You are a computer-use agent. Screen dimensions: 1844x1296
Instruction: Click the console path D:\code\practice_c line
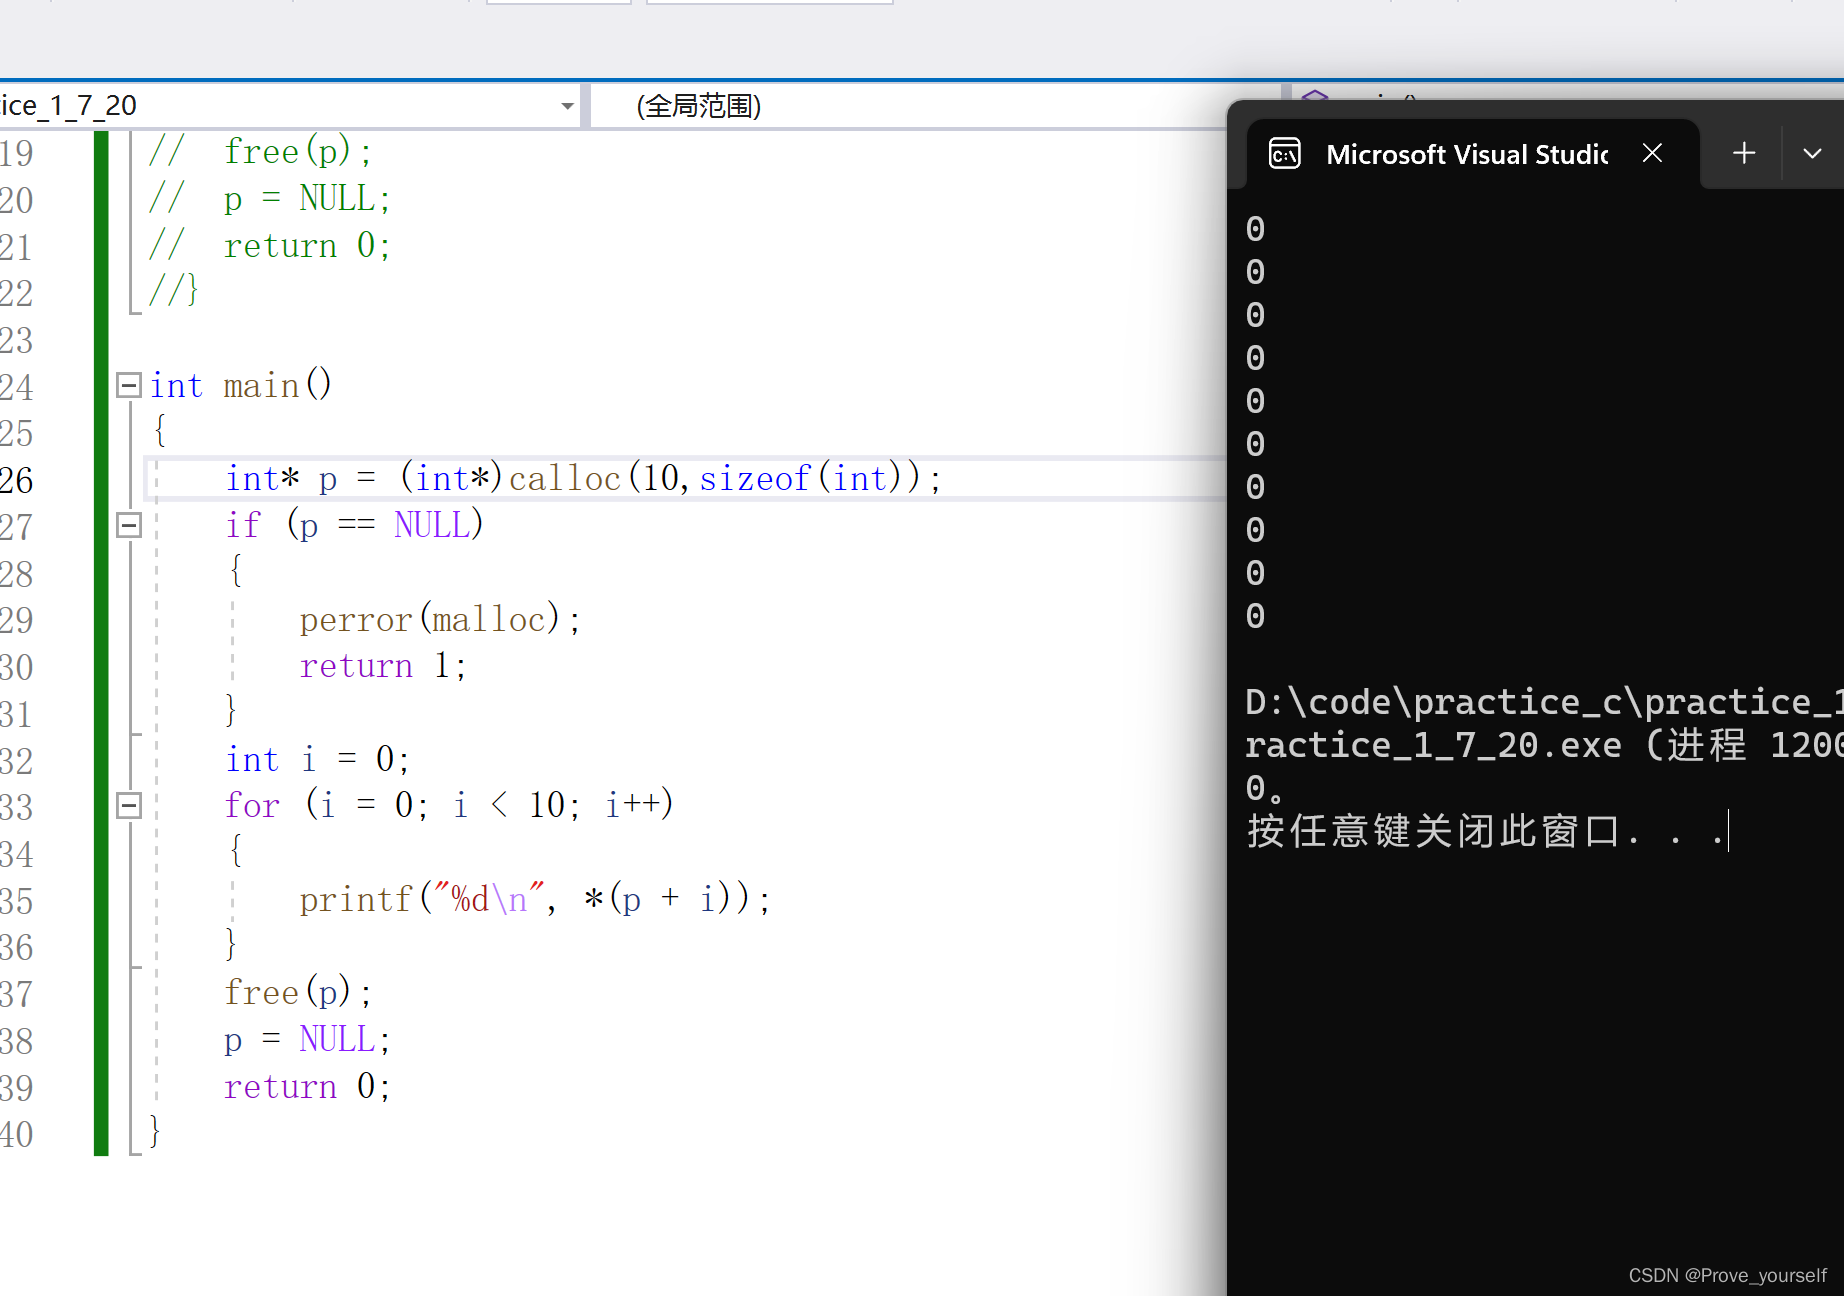pos(1544,702)
